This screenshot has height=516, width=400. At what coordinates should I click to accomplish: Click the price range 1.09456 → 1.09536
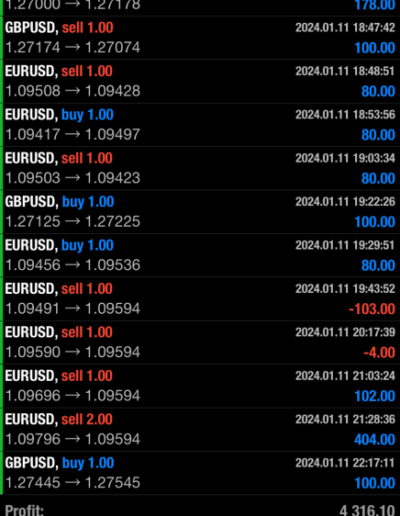73,265
